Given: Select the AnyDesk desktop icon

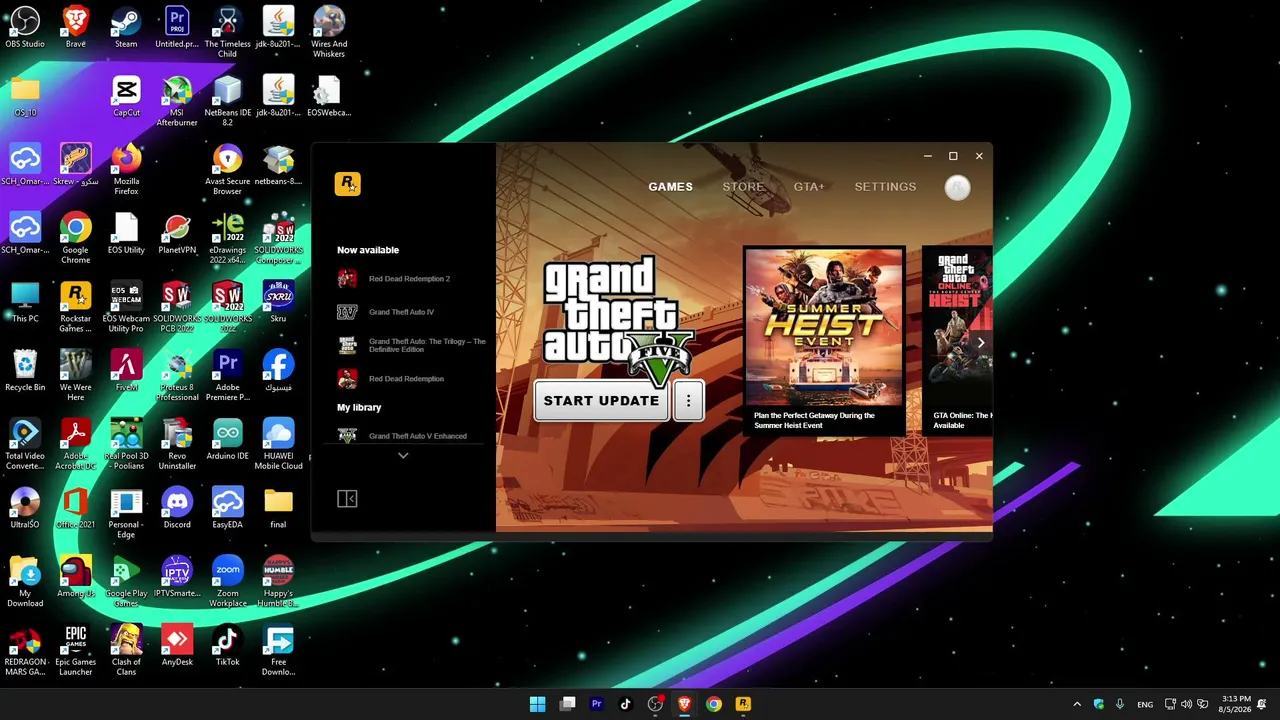Looking at the screenshot, I should click(x=177, y=645).
